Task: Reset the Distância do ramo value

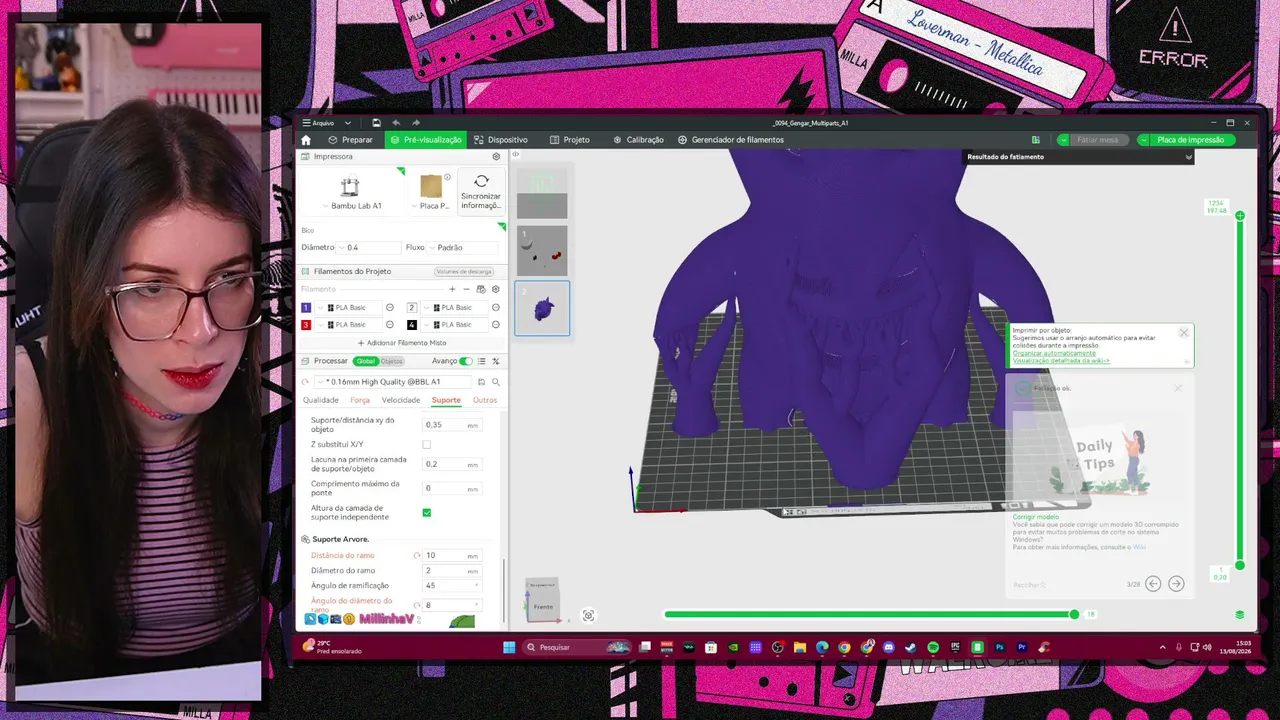Action: tap(417, 556)
